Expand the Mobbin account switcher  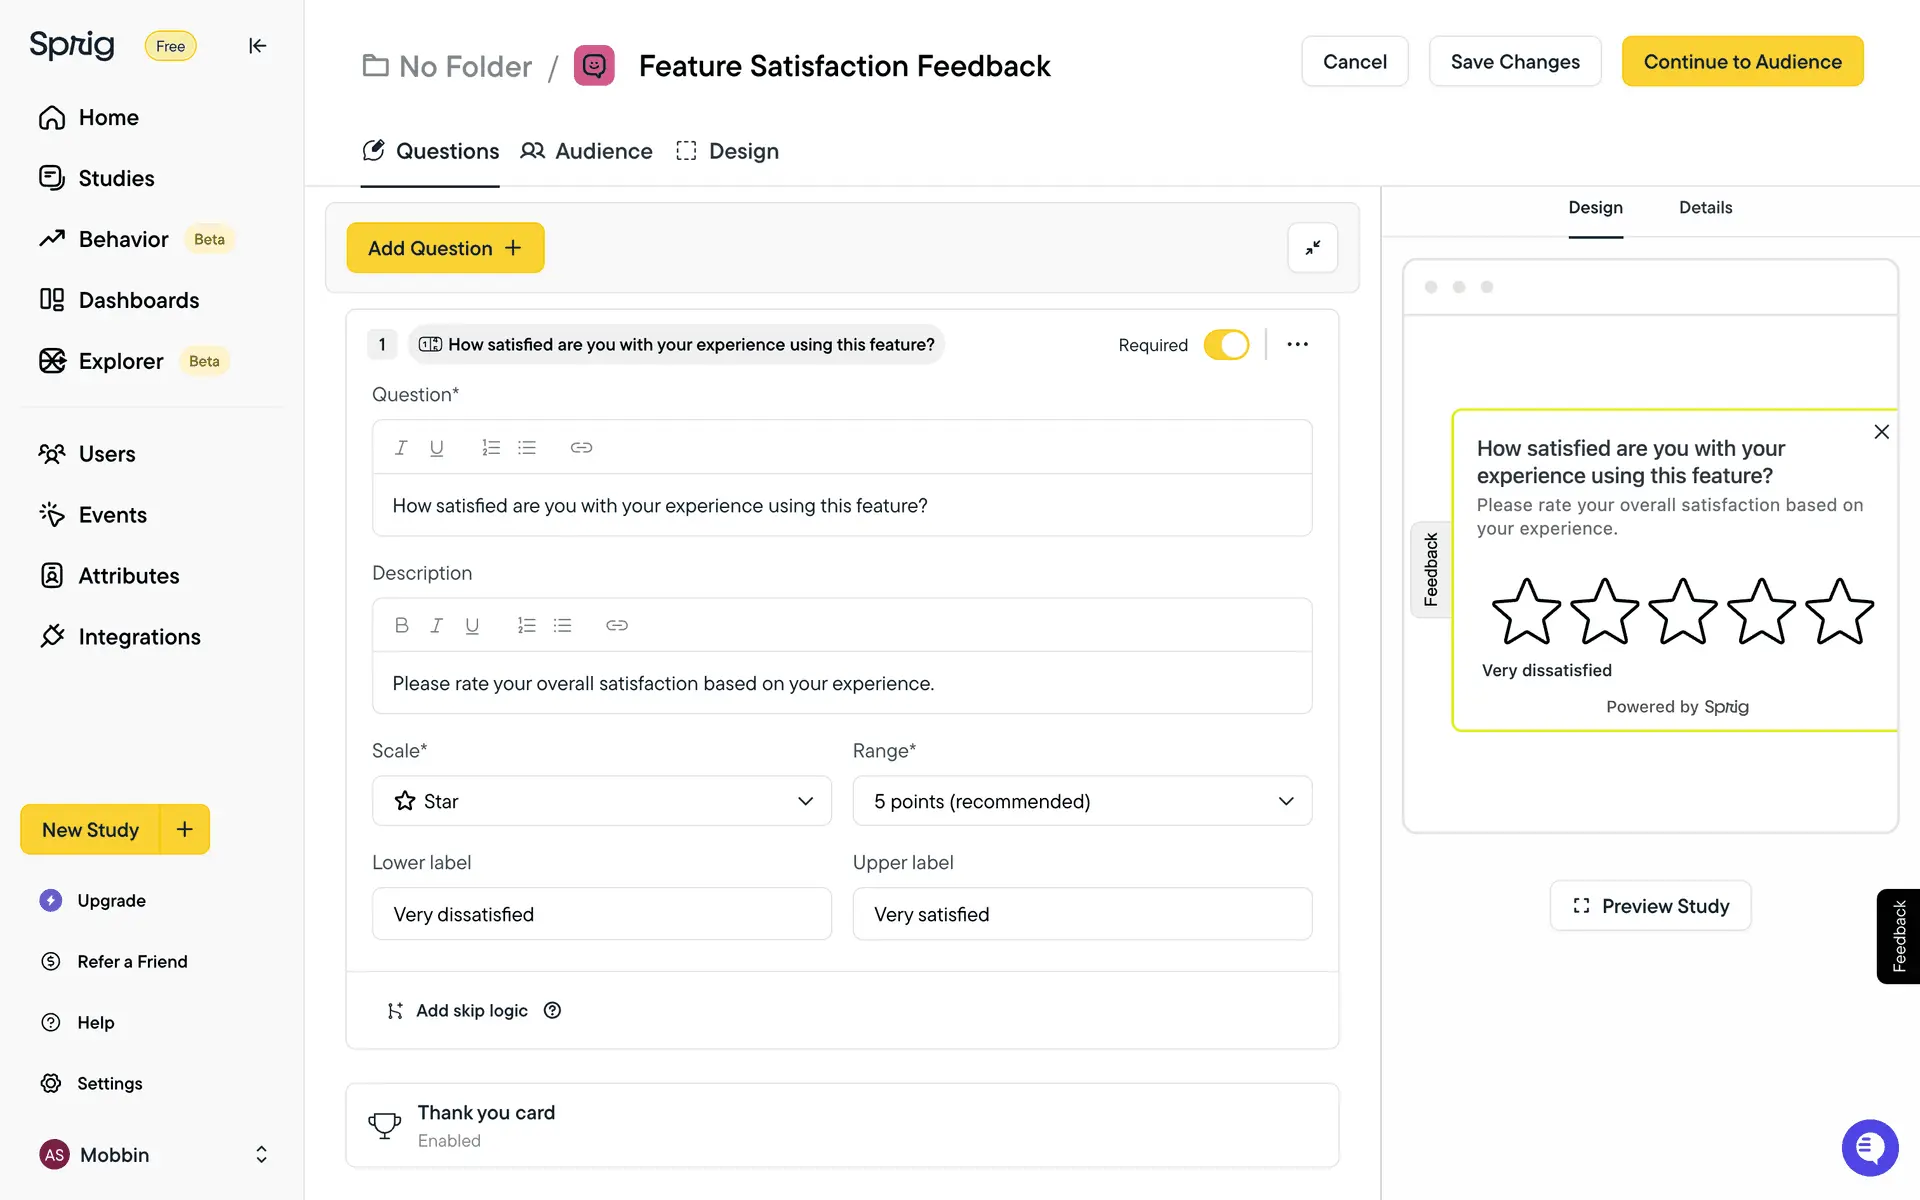pos(261,1154)
